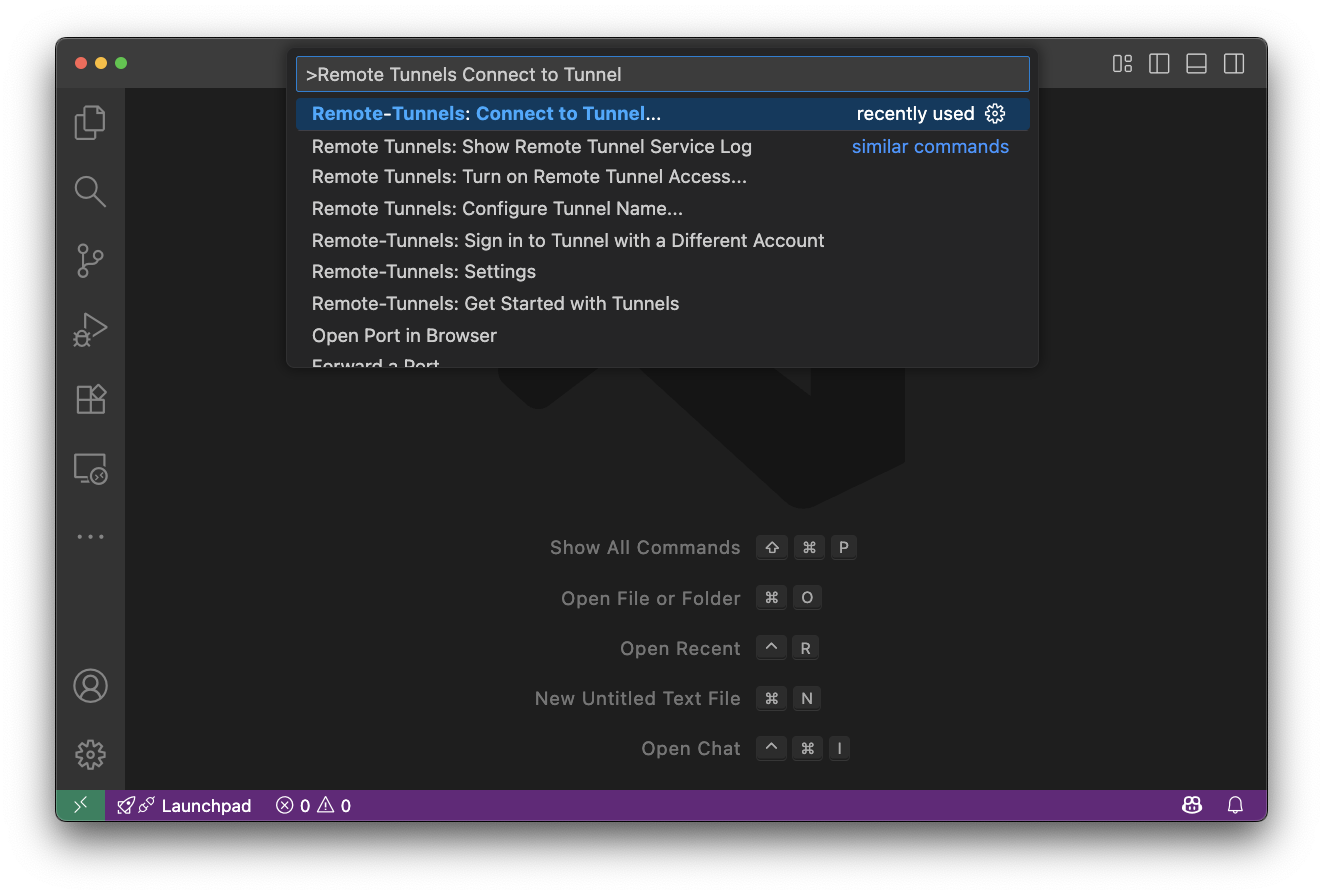1323x895 pixels.
Task: Click the similar commands link
Action: click(929, 146)
